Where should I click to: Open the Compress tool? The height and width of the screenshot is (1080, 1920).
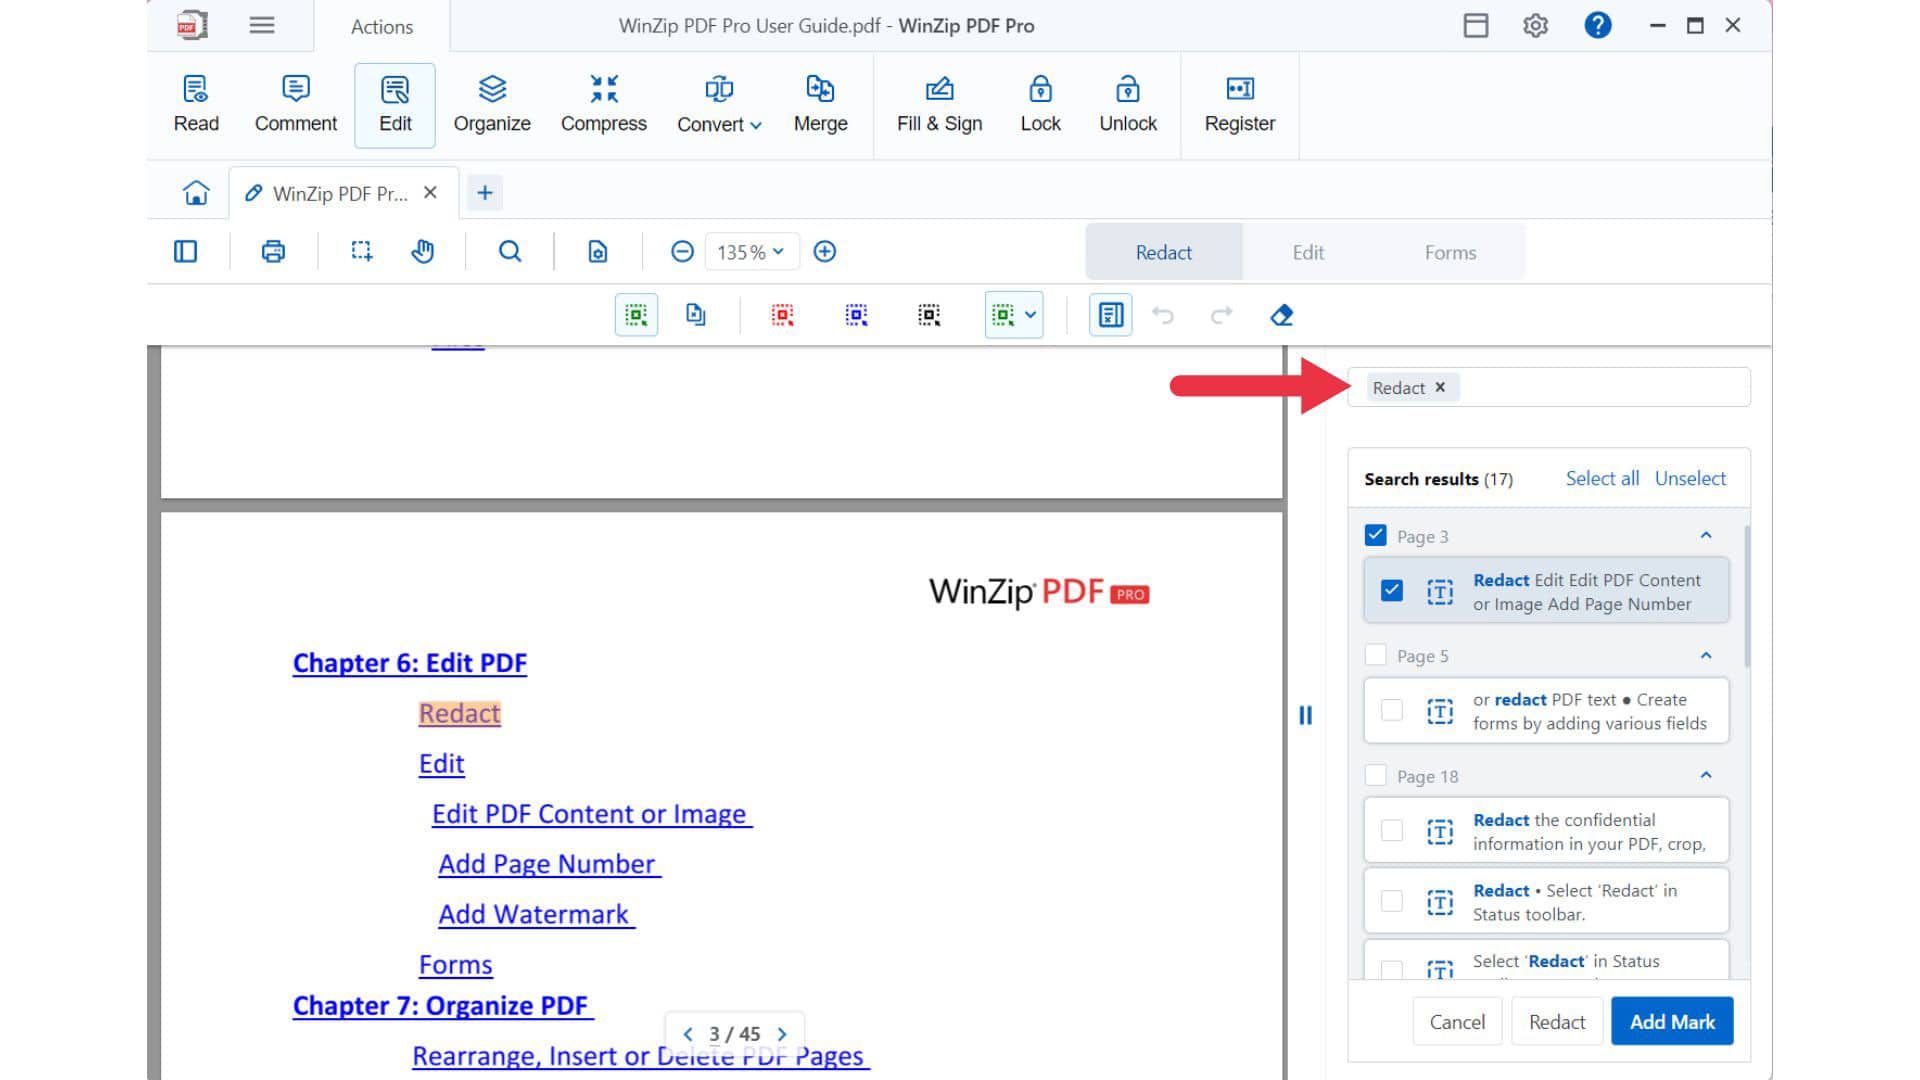click(603, 104)
